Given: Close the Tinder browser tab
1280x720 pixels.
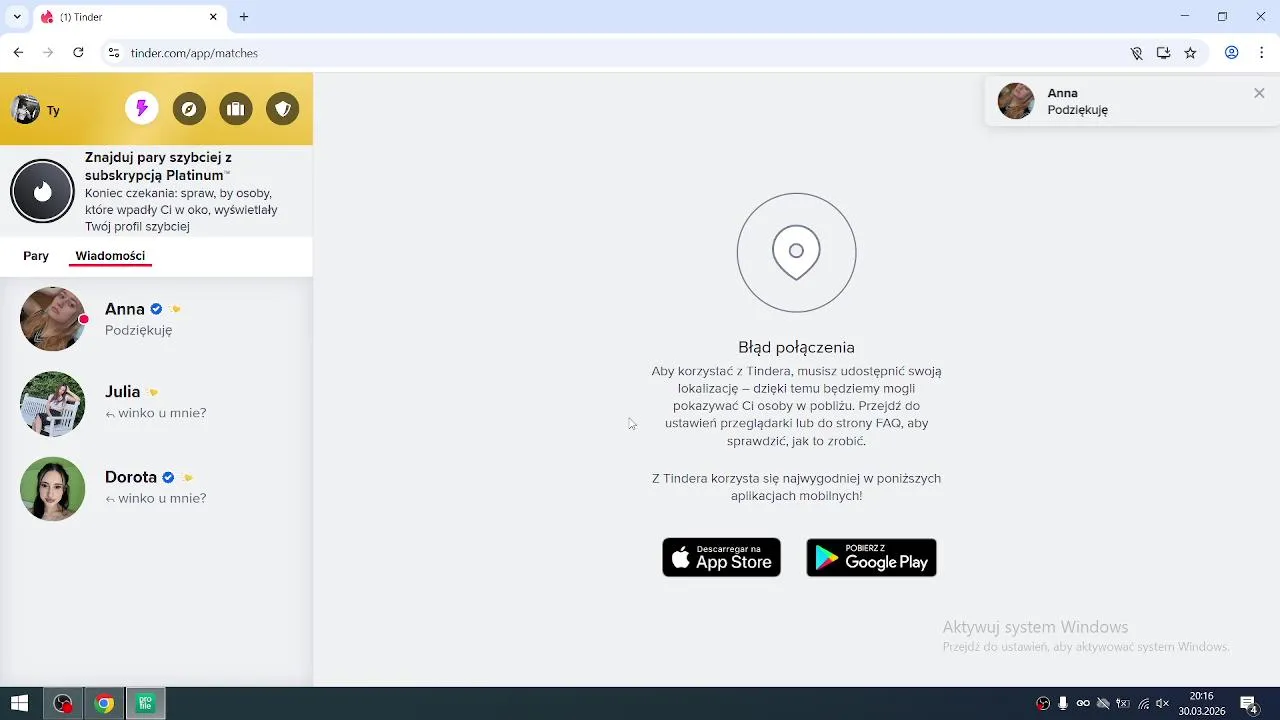Looking at the screenshot, I should 213,17.
